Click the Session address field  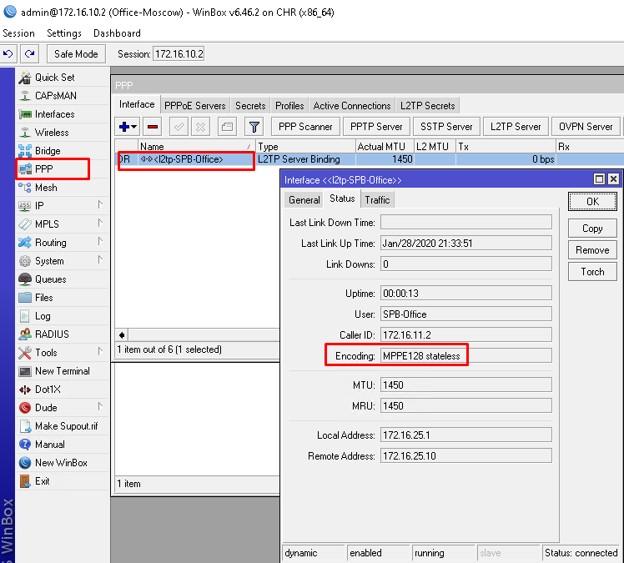(x=179, y=54)
